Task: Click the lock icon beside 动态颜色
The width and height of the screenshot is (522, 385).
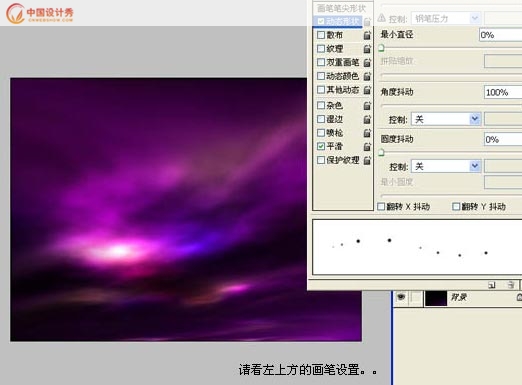Action: [x=367, y=76]
